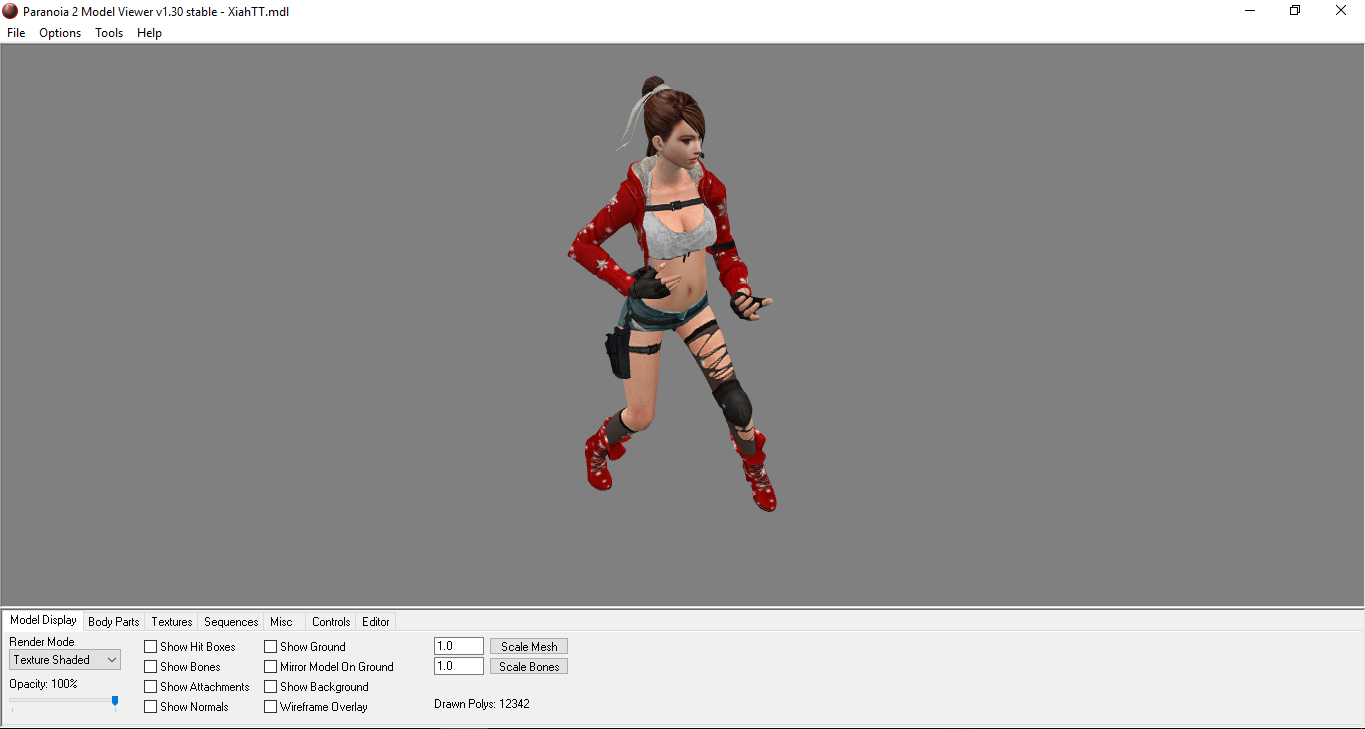
Task: Restore down the Model Viewer window
Action: click(x=1295, y=11)
